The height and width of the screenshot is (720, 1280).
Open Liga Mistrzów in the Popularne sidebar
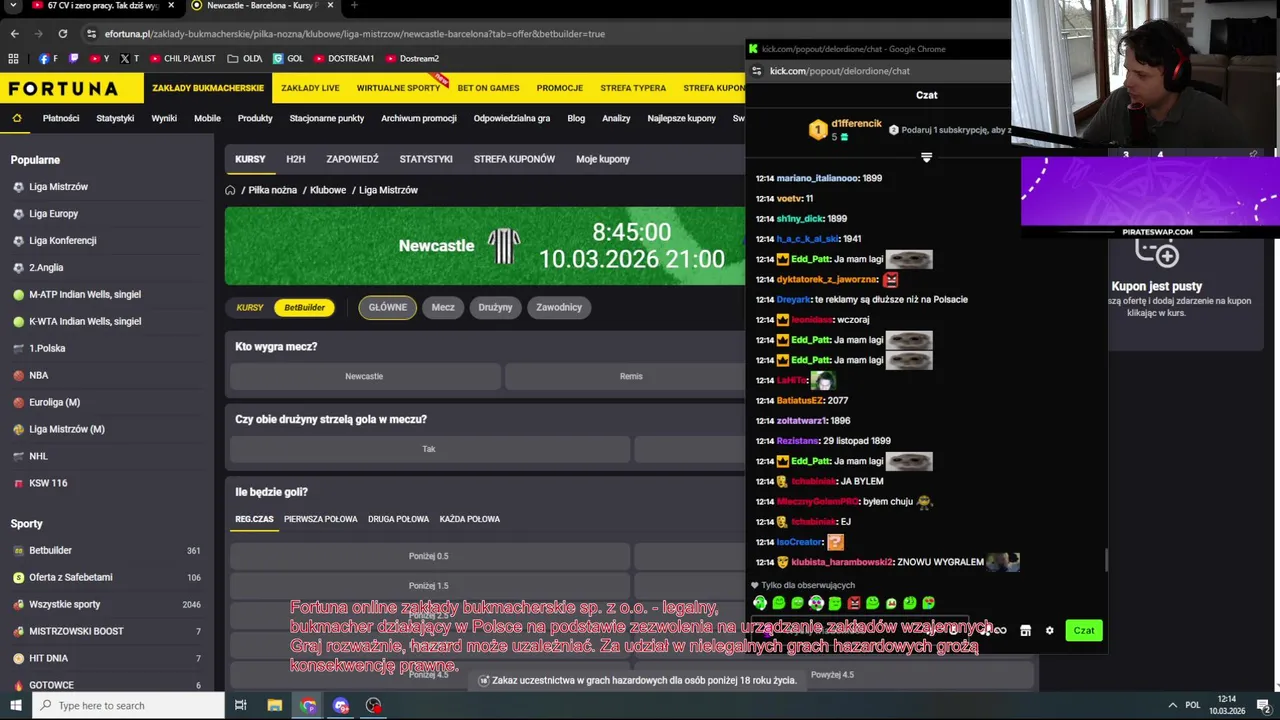(x=58, y=187)
